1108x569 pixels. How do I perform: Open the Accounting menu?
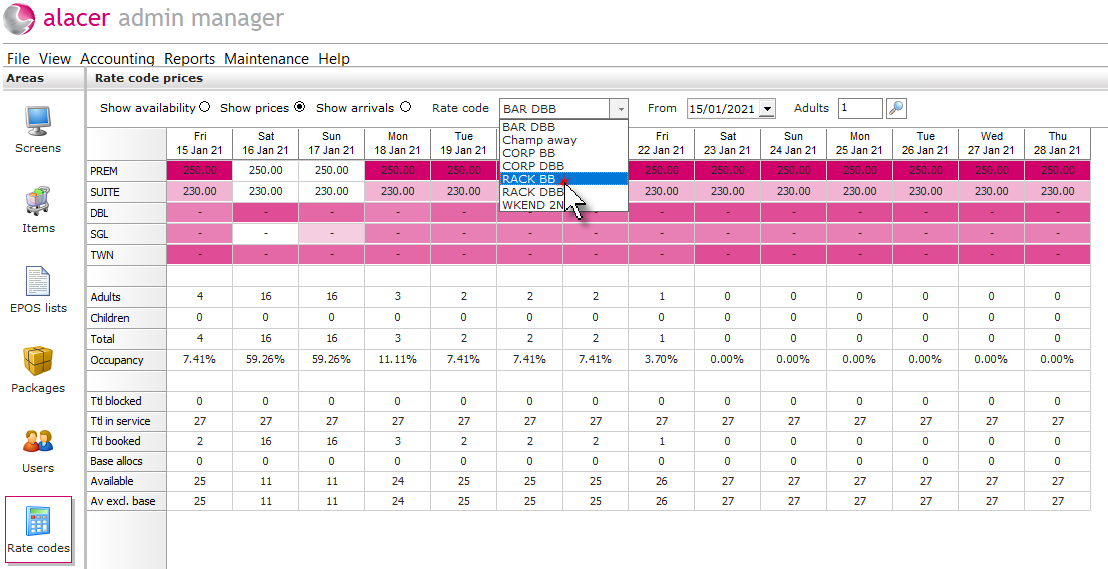[117, 59]
